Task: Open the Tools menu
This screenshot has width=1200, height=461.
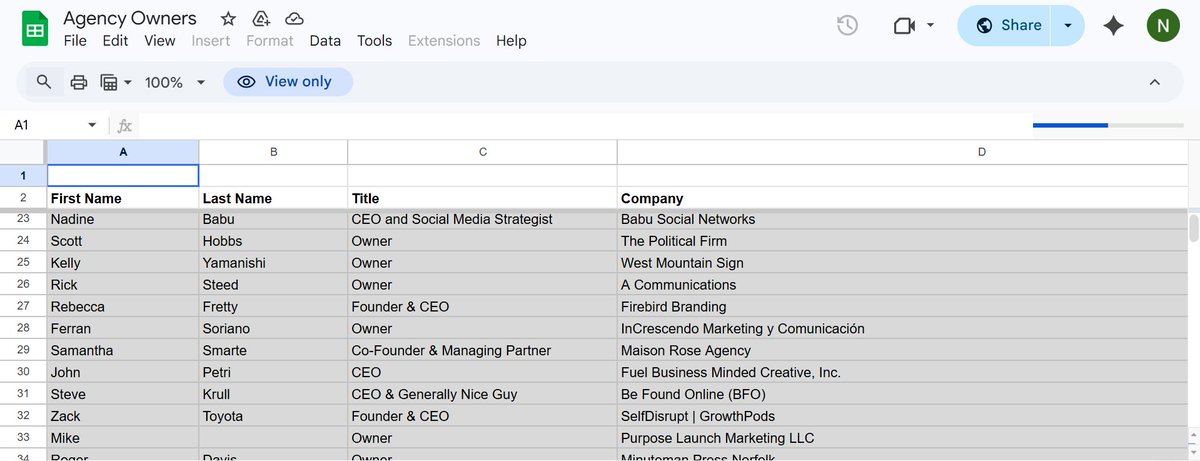Action: (374, 41)
